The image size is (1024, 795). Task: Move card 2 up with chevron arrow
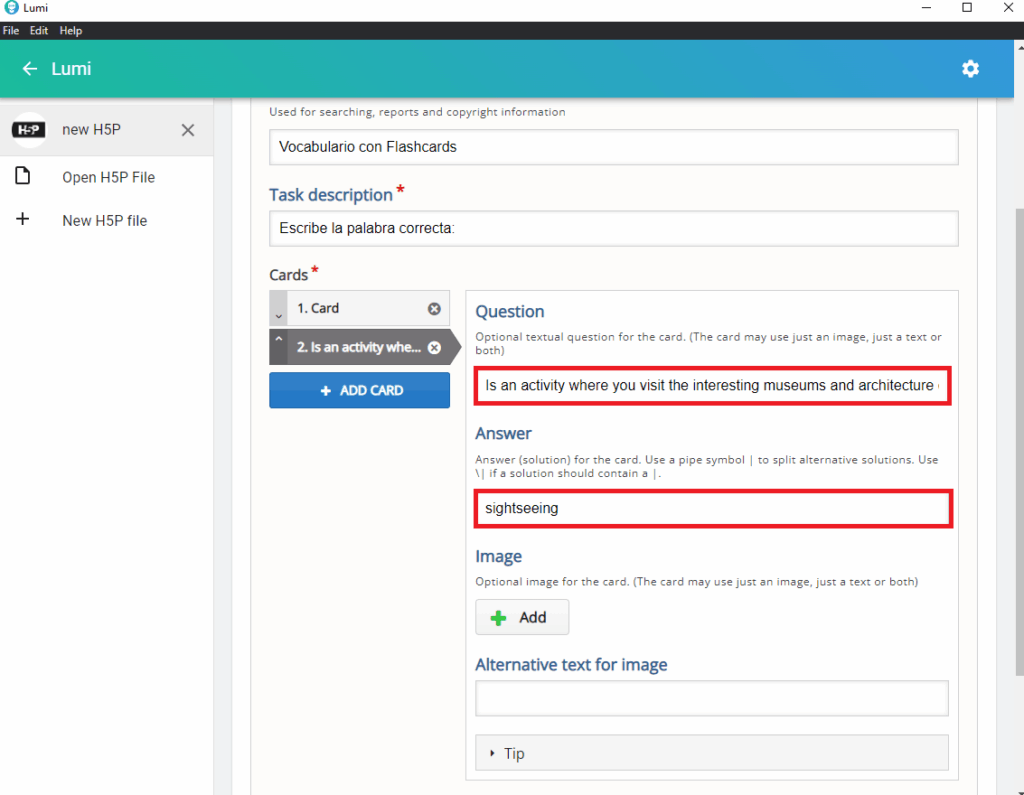pyautogui.click(x=278, y=340)
